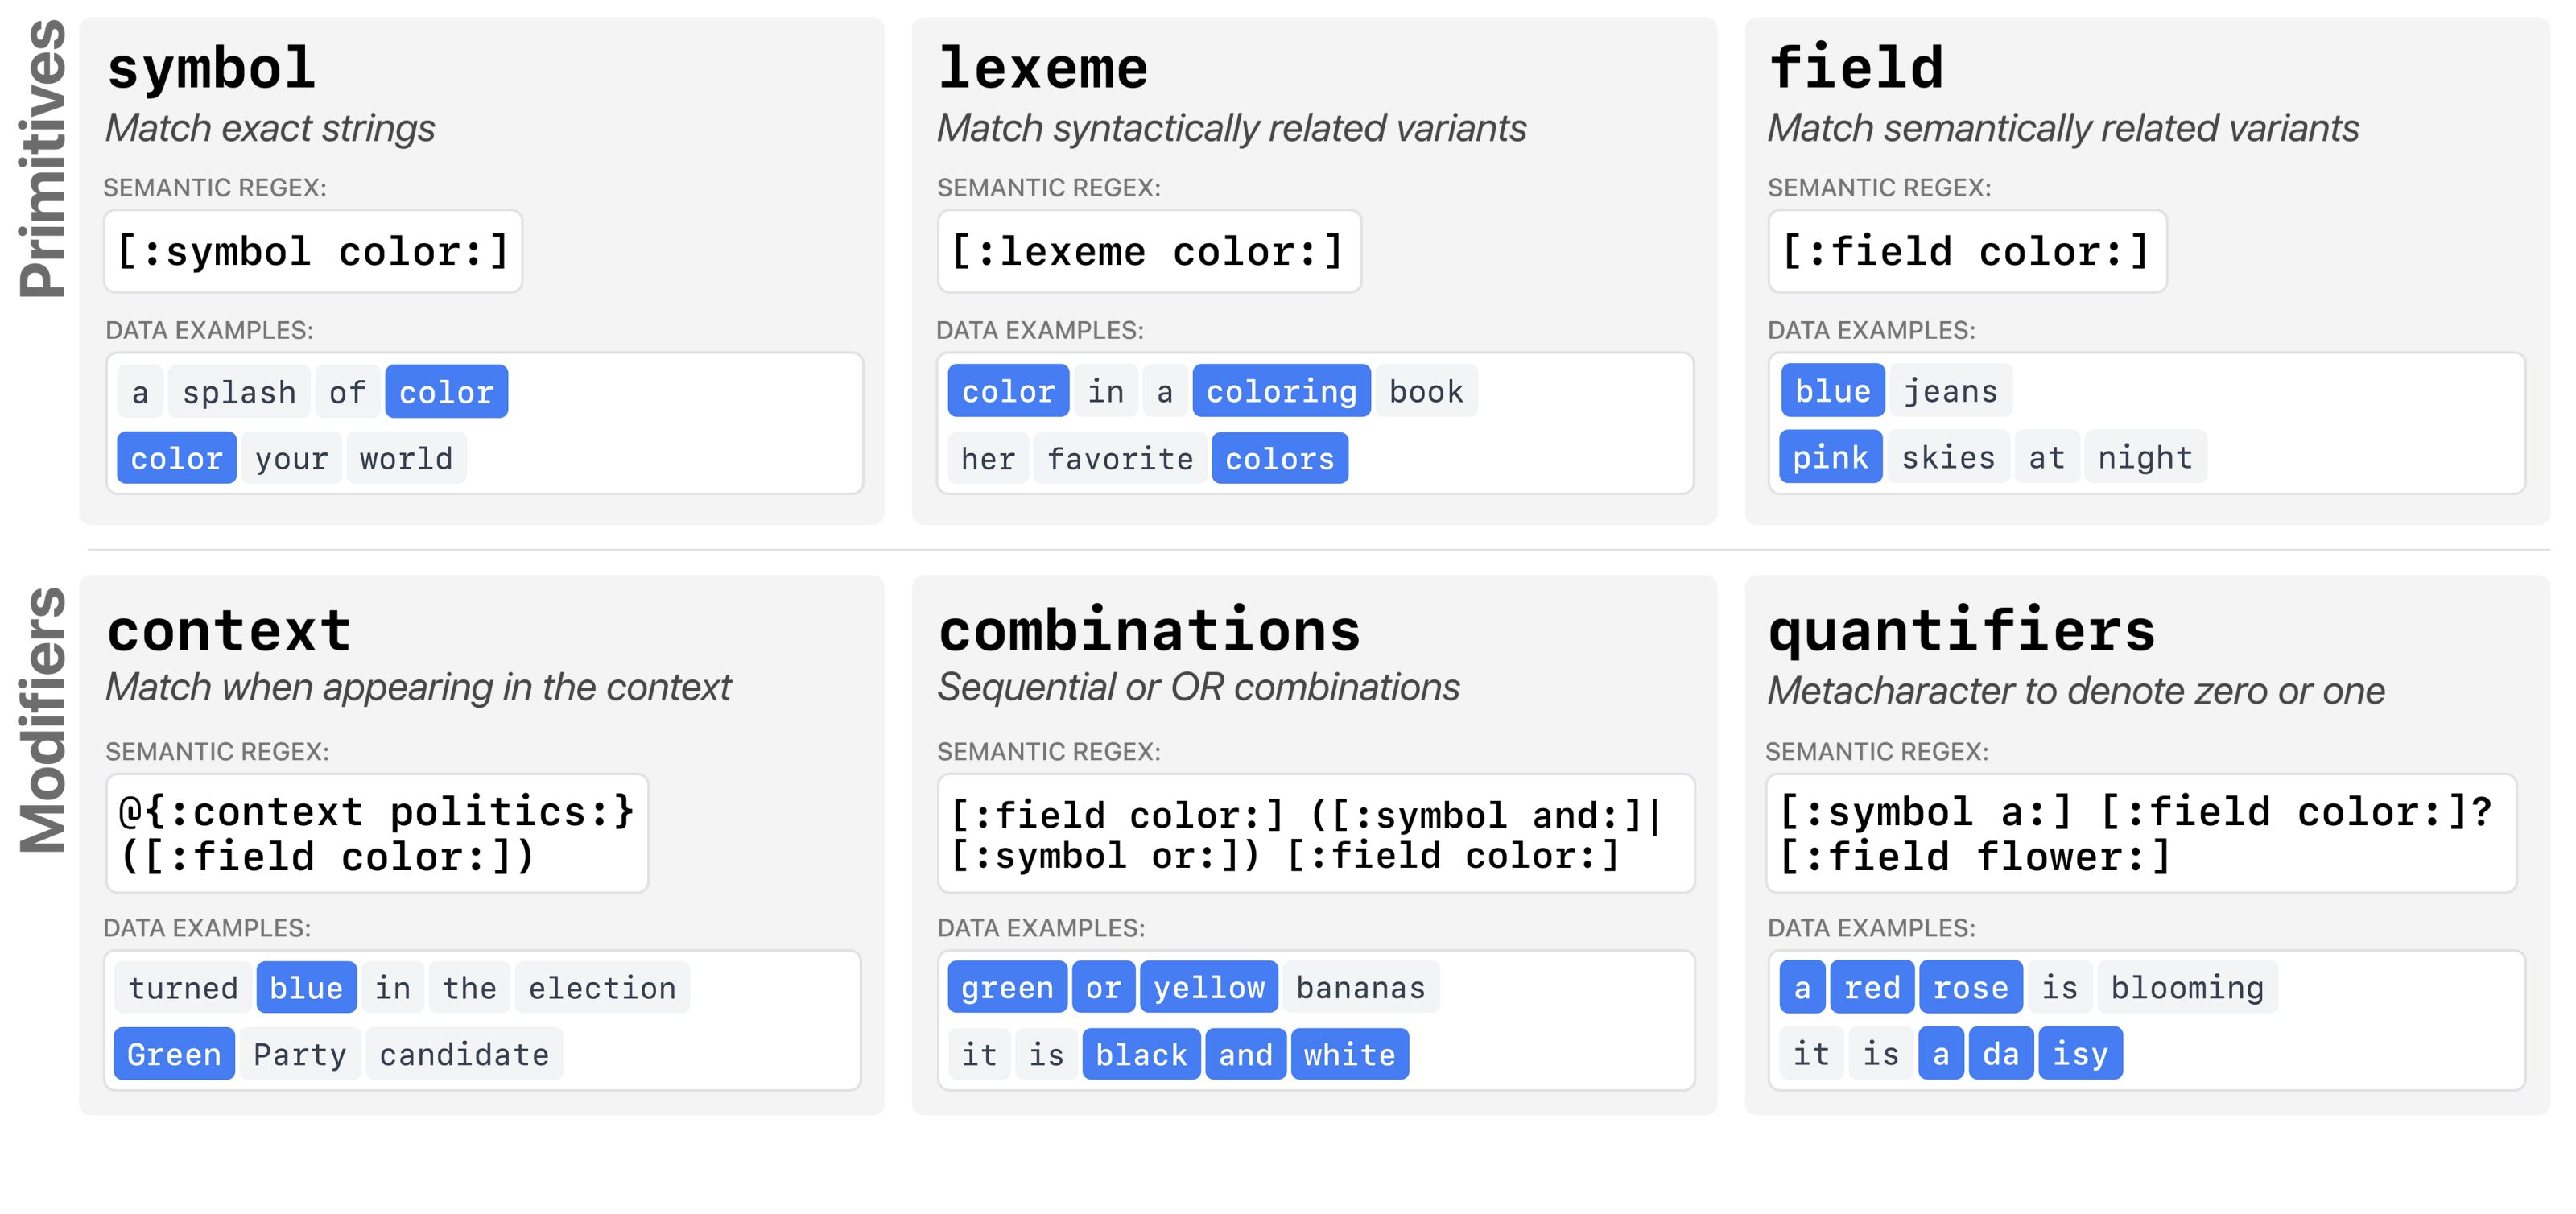Click the regex box in the field card
Screen dimensions: 2576x1214
point(1966,251)
